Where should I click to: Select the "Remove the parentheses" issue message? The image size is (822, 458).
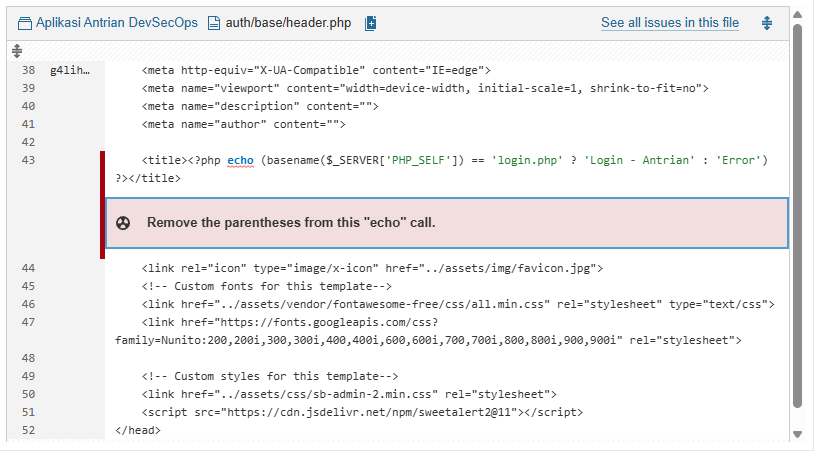coord(291,222)
